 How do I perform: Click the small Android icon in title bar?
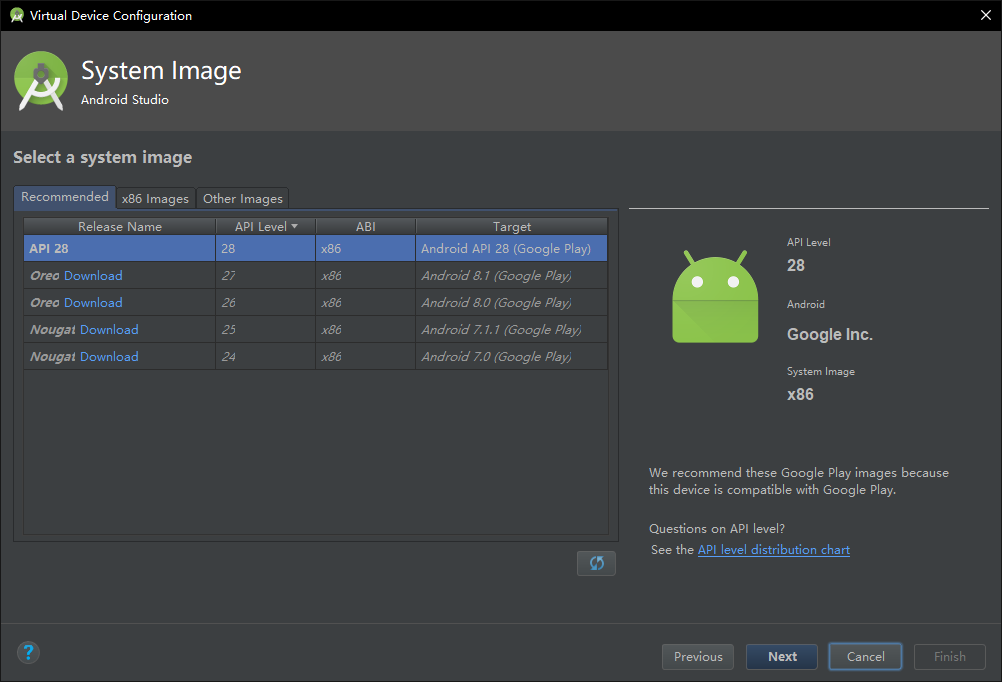[17, 15]
